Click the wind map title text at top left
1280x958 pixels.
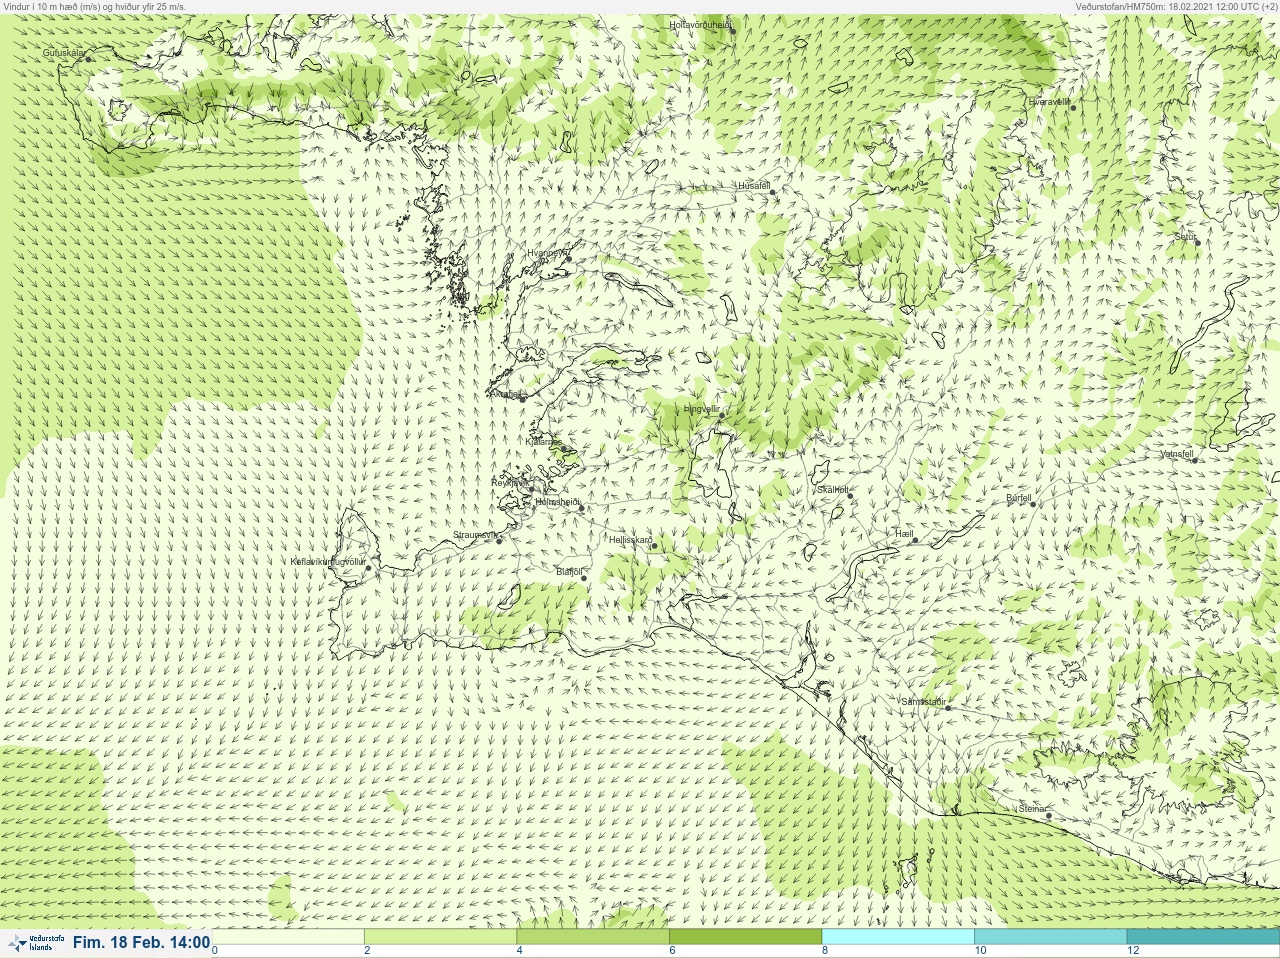point(95,6)
